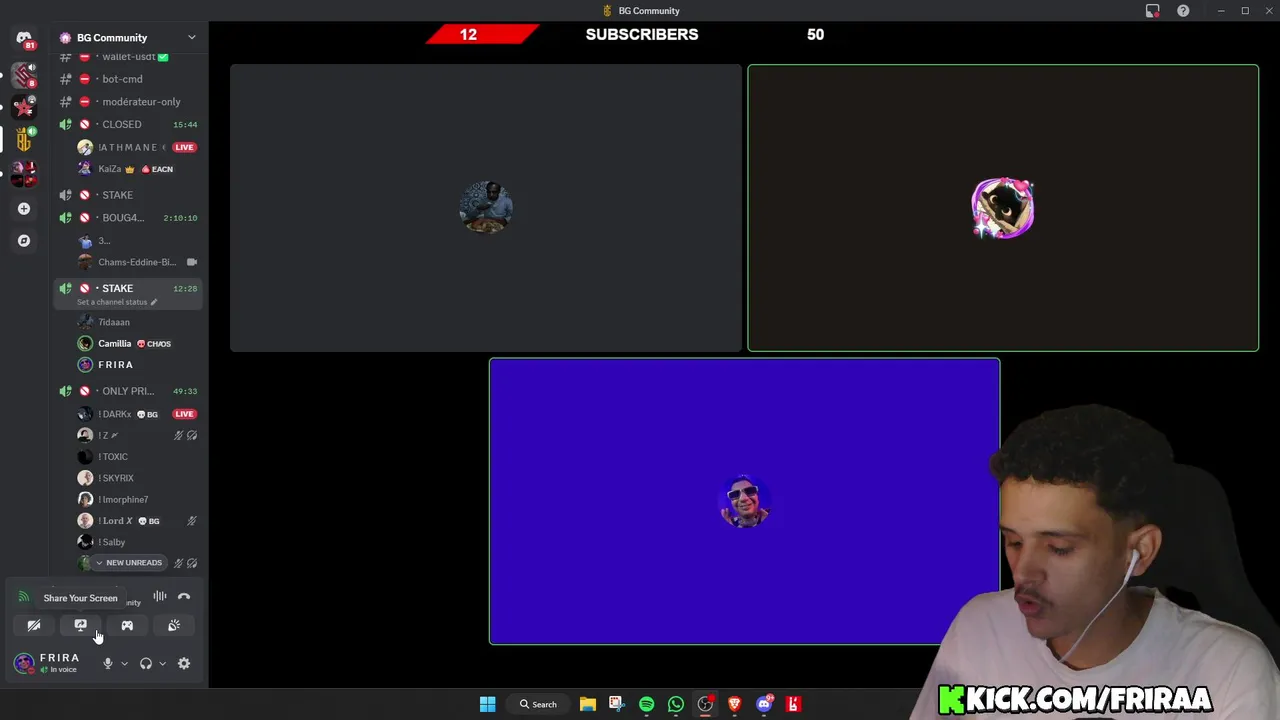Join the ONLY PRI... voice channel
1280x720 pixels.
tap(130, 391)
